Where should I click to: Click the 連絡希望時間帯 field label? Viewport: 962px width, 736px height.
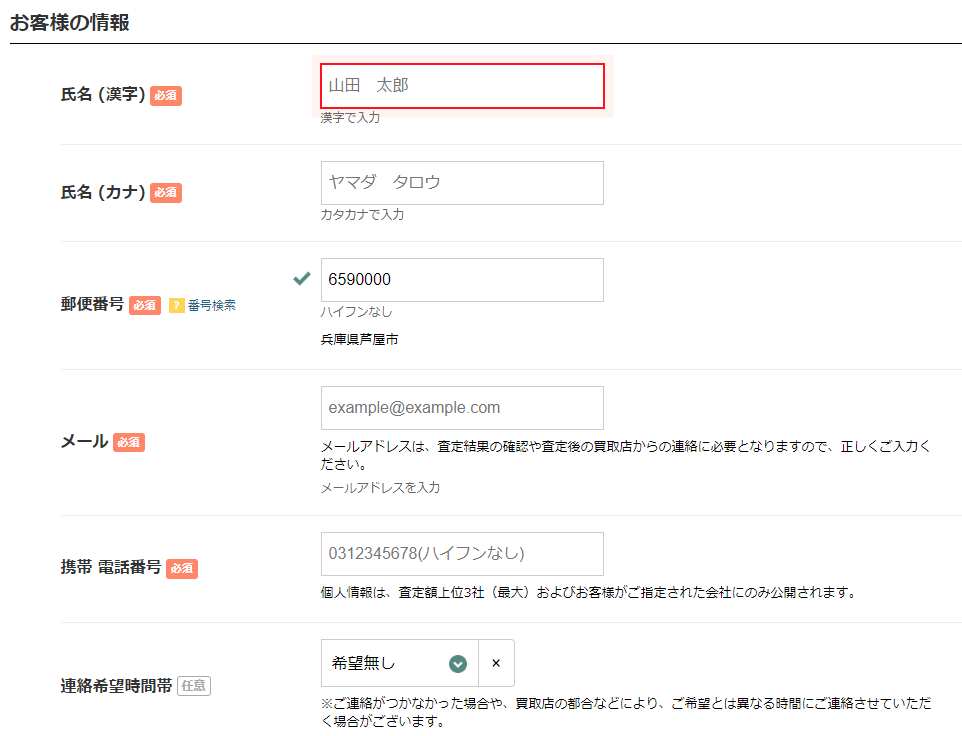(x=116, y=686)
